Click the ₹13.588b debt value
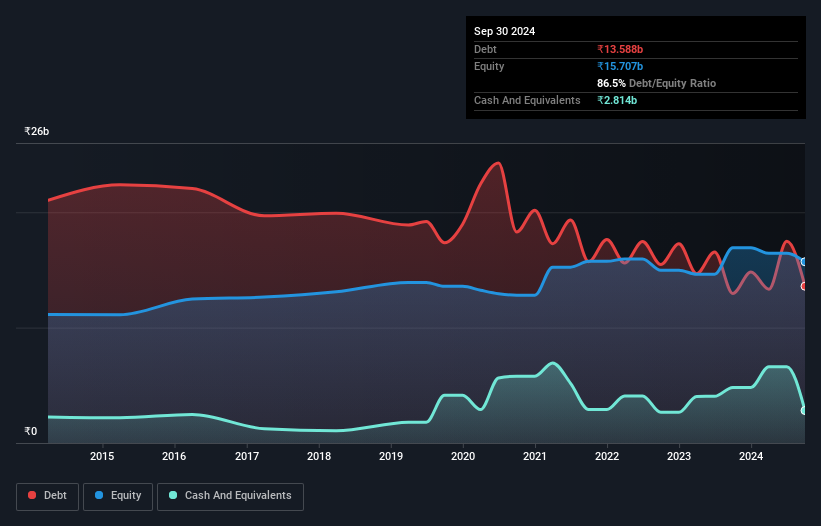 620,49
